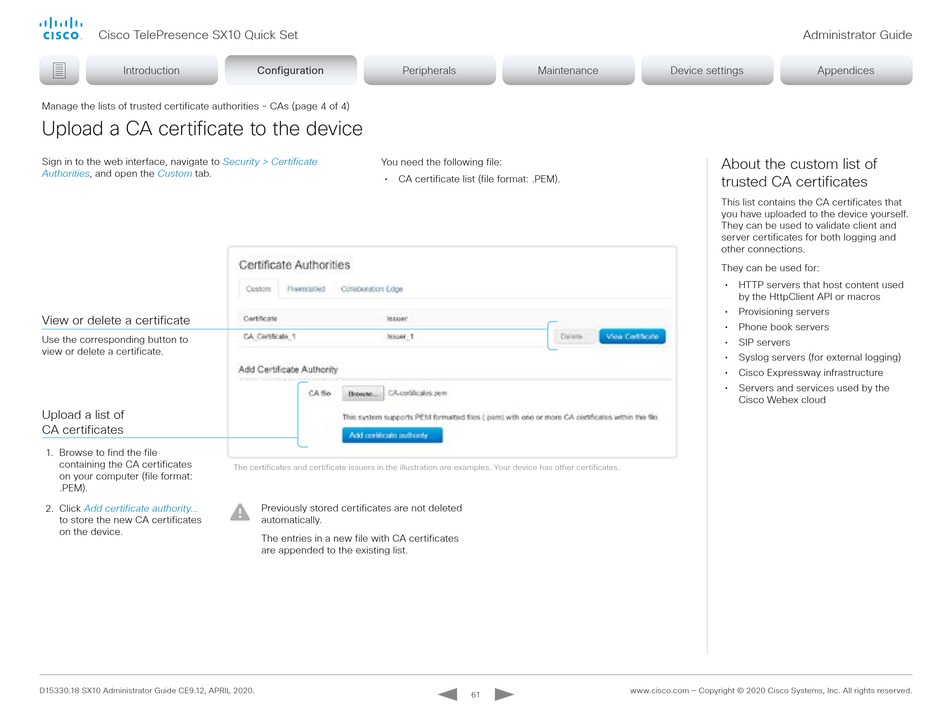Image resolution: width=950 pixels, height=711 pixels.
Task: Click the Issuer_1 cell in the table
Action: coord(400,337)
